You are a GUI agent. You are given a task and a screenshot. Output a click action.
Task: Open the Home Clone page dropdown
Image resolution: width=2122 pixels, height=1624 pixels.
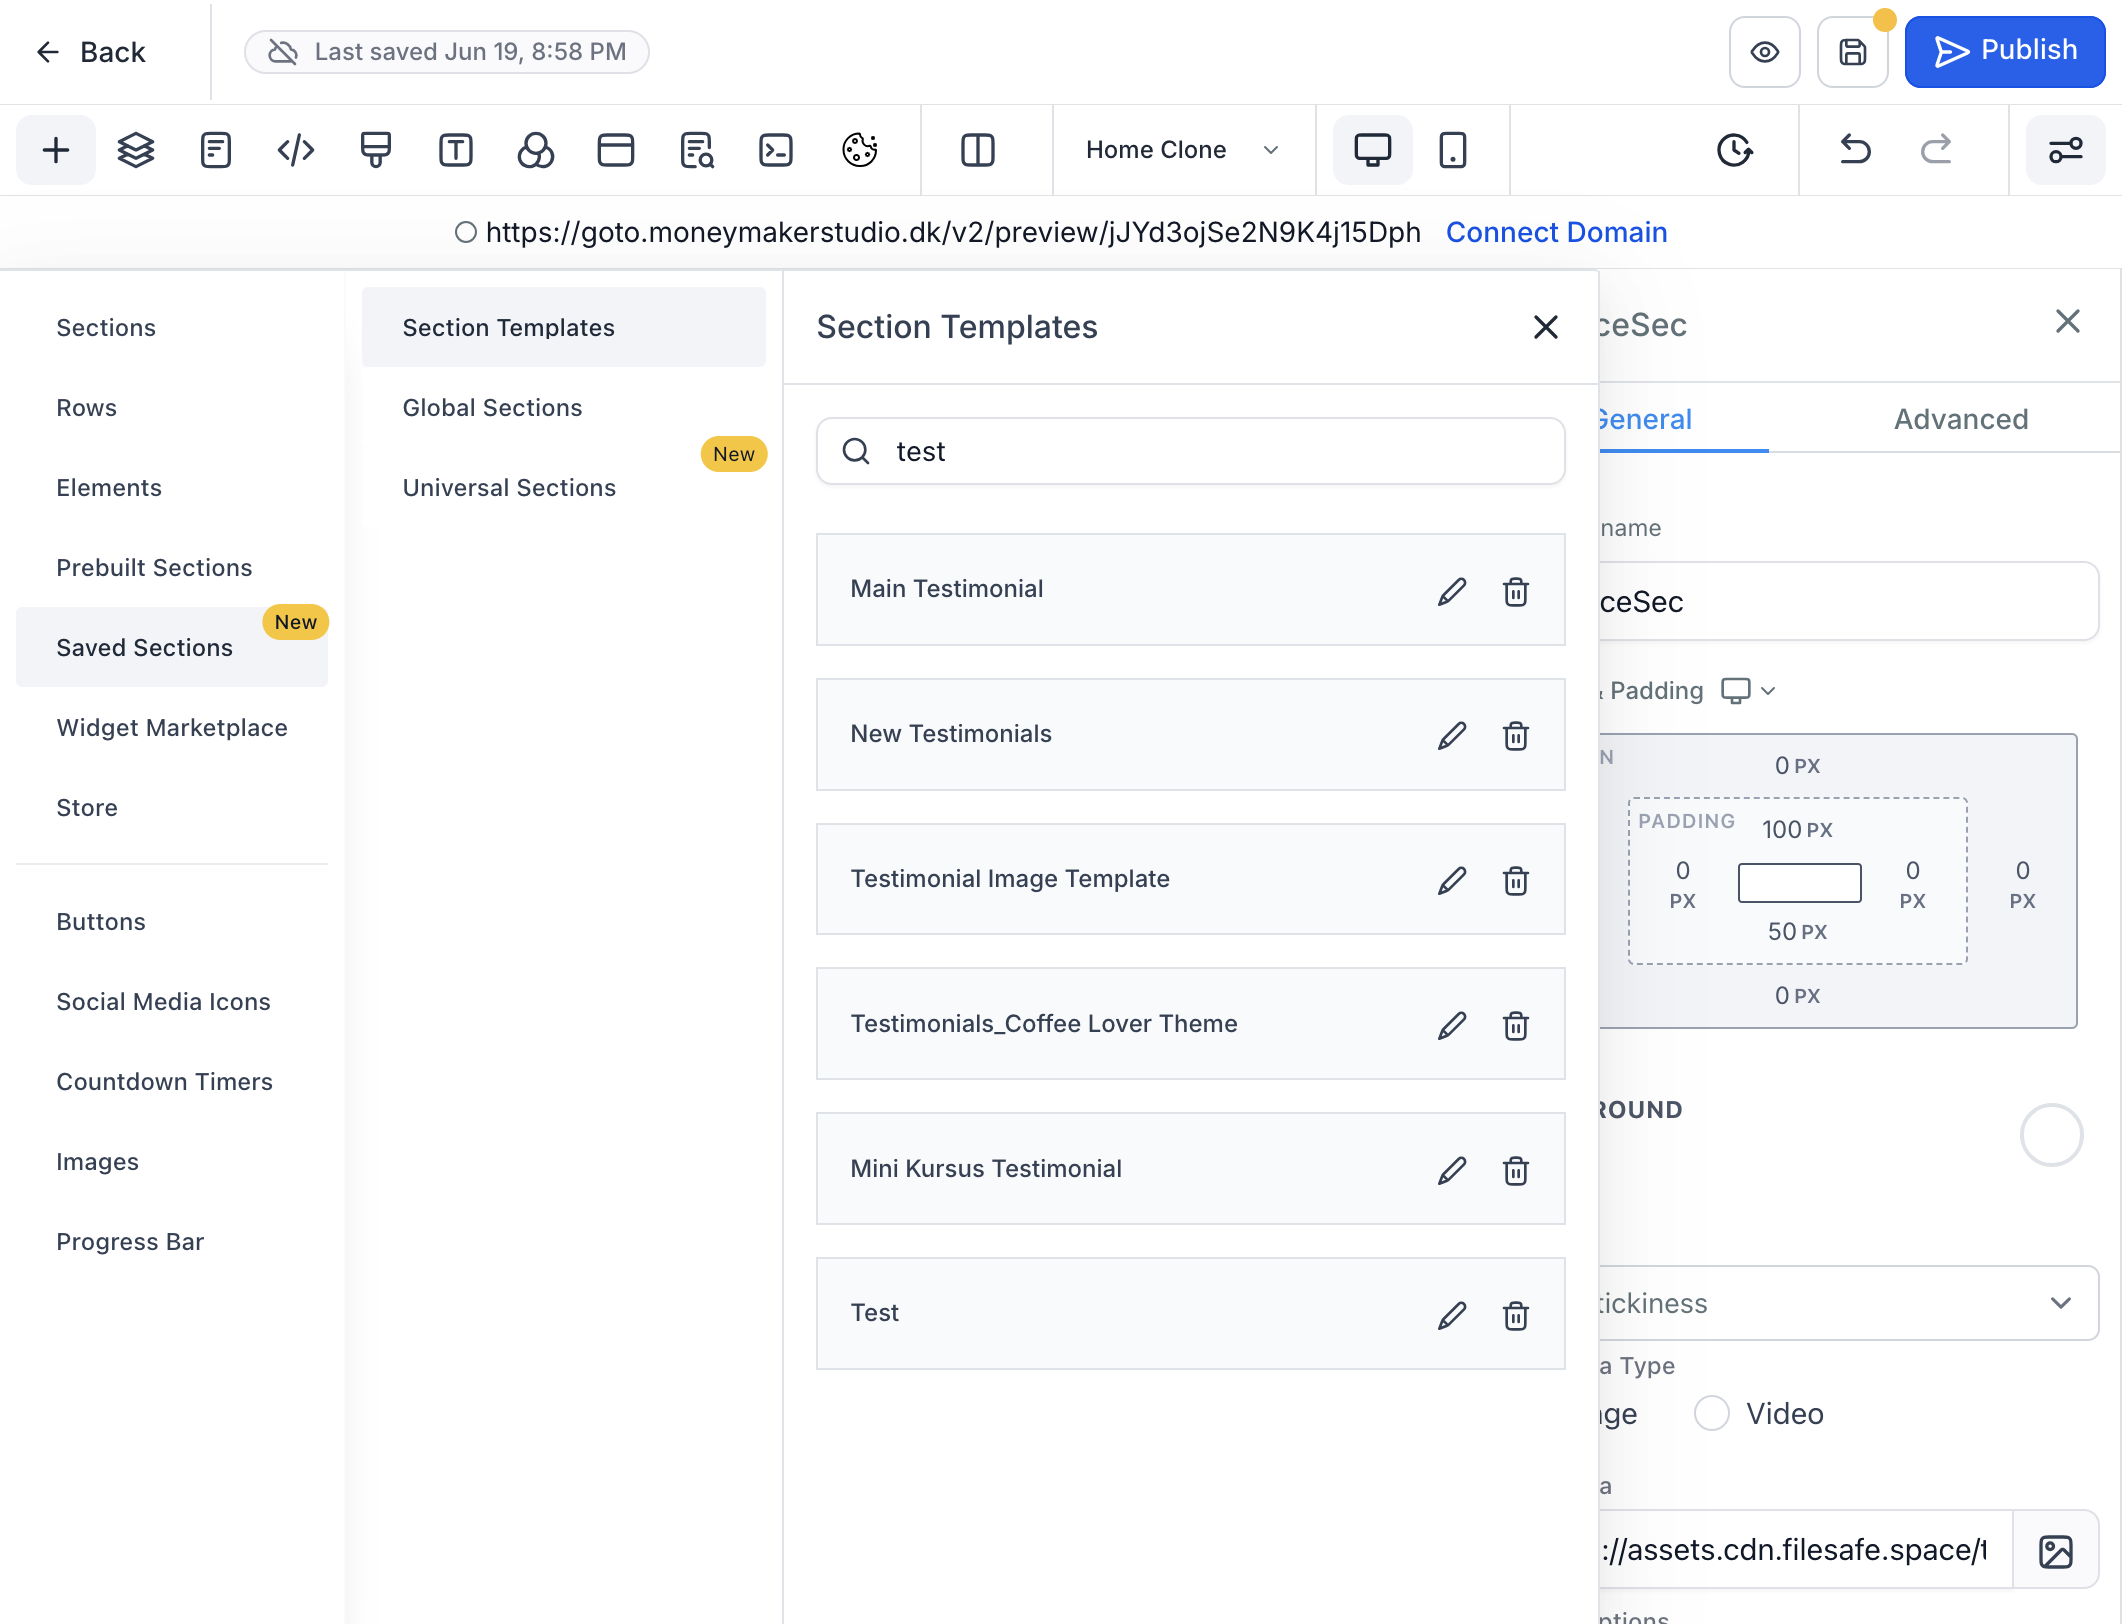pyautogui.click(x=1184, y=150)
